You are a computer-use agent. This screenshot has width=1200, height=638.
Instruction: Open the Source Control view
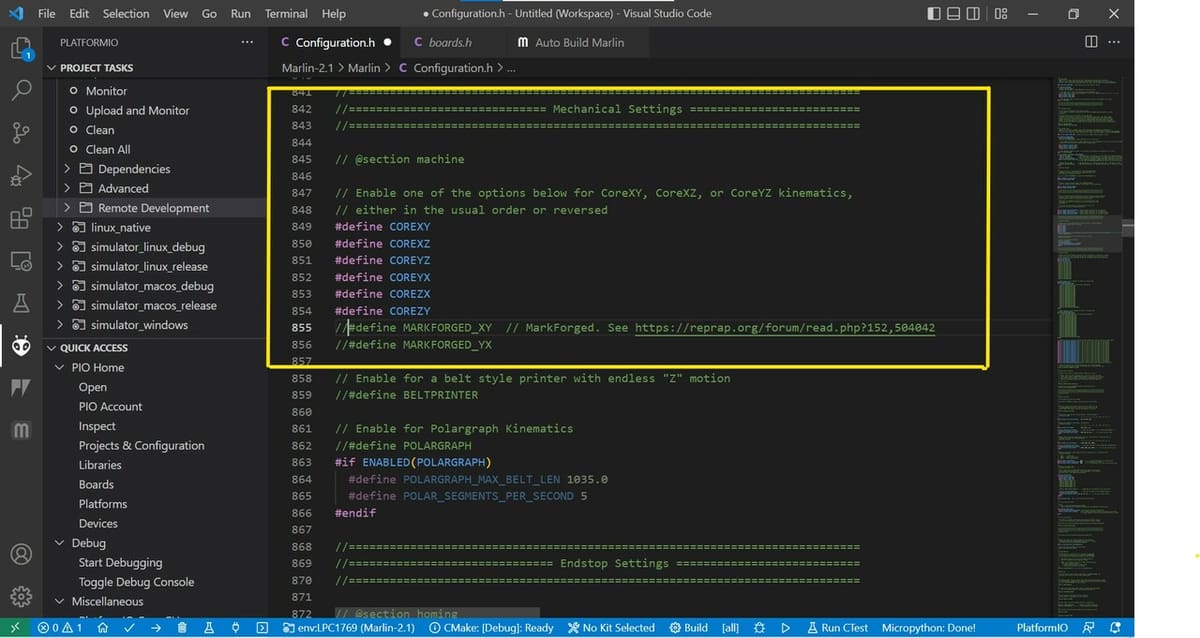[x=21, y=133]
